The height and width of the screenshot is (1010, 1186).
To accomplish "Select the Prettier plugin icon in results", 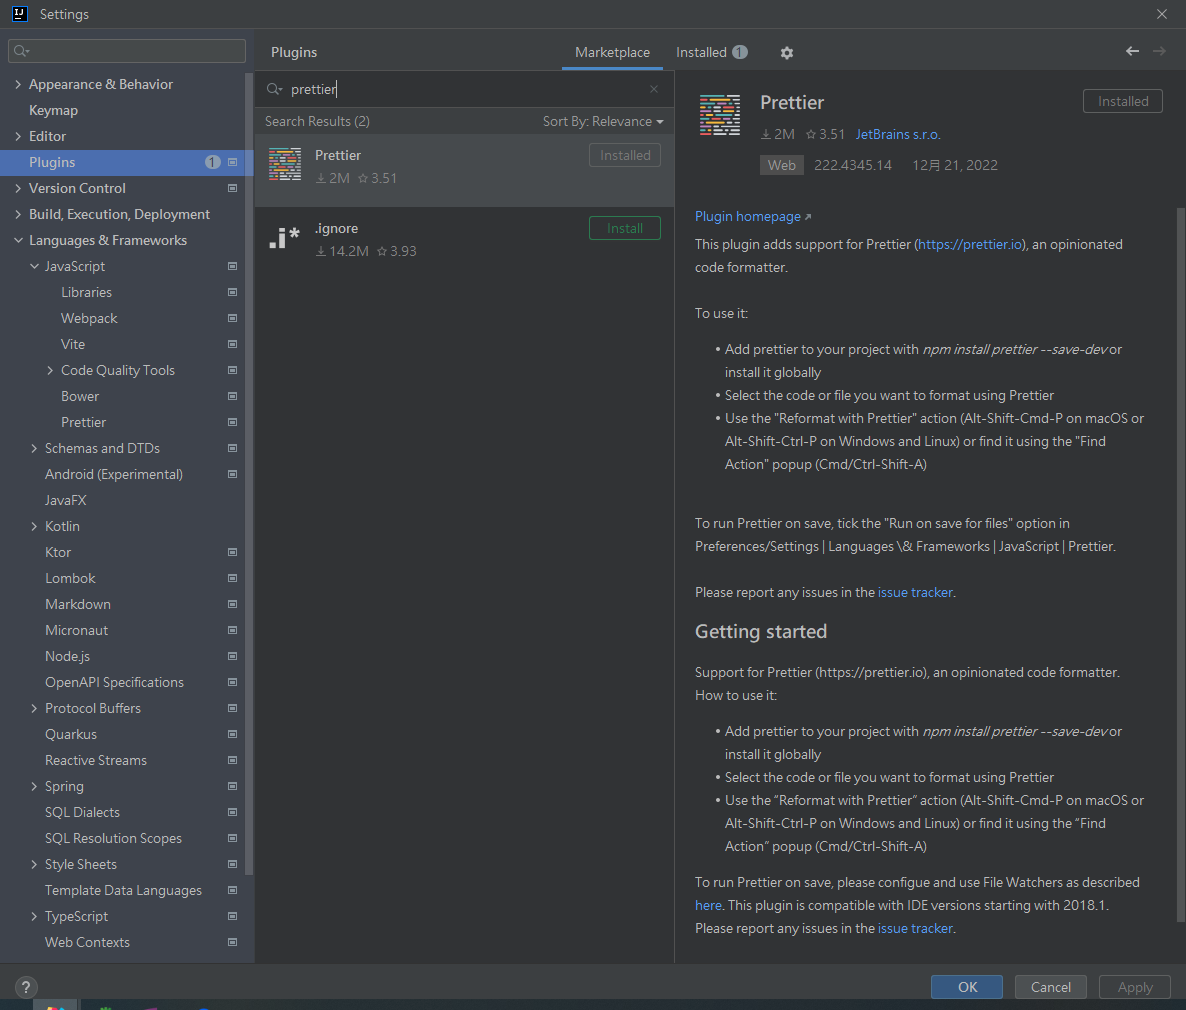I will (x=285, y=164).
